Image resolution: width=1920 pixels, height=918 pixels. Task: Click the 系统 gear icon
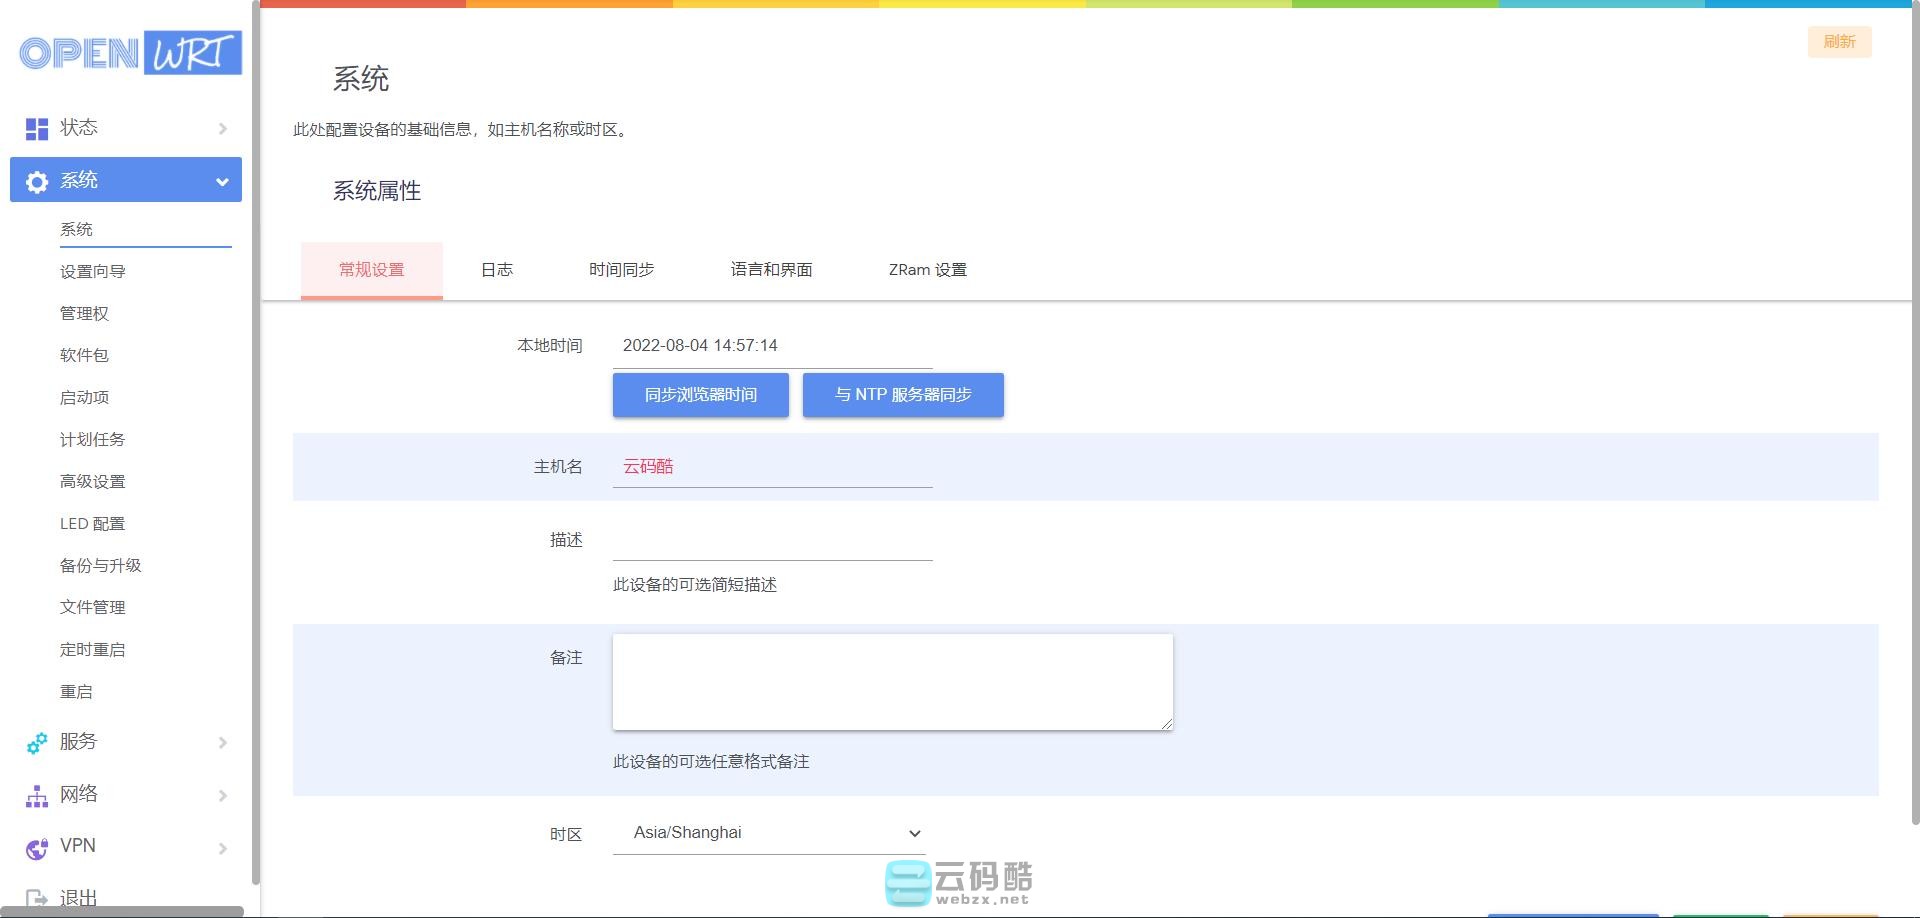pos(37,181)
